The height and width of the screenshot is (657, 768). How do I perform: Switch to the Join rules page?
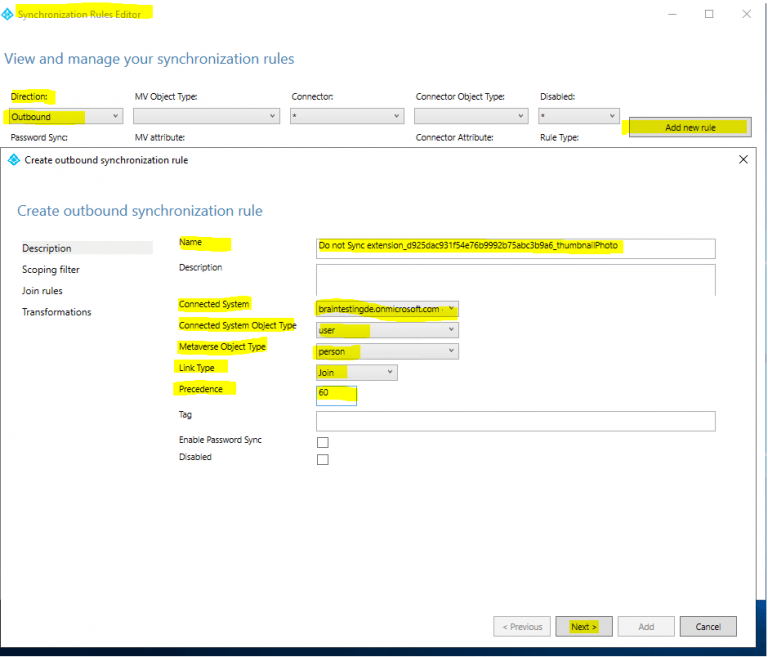pos(43,291)
